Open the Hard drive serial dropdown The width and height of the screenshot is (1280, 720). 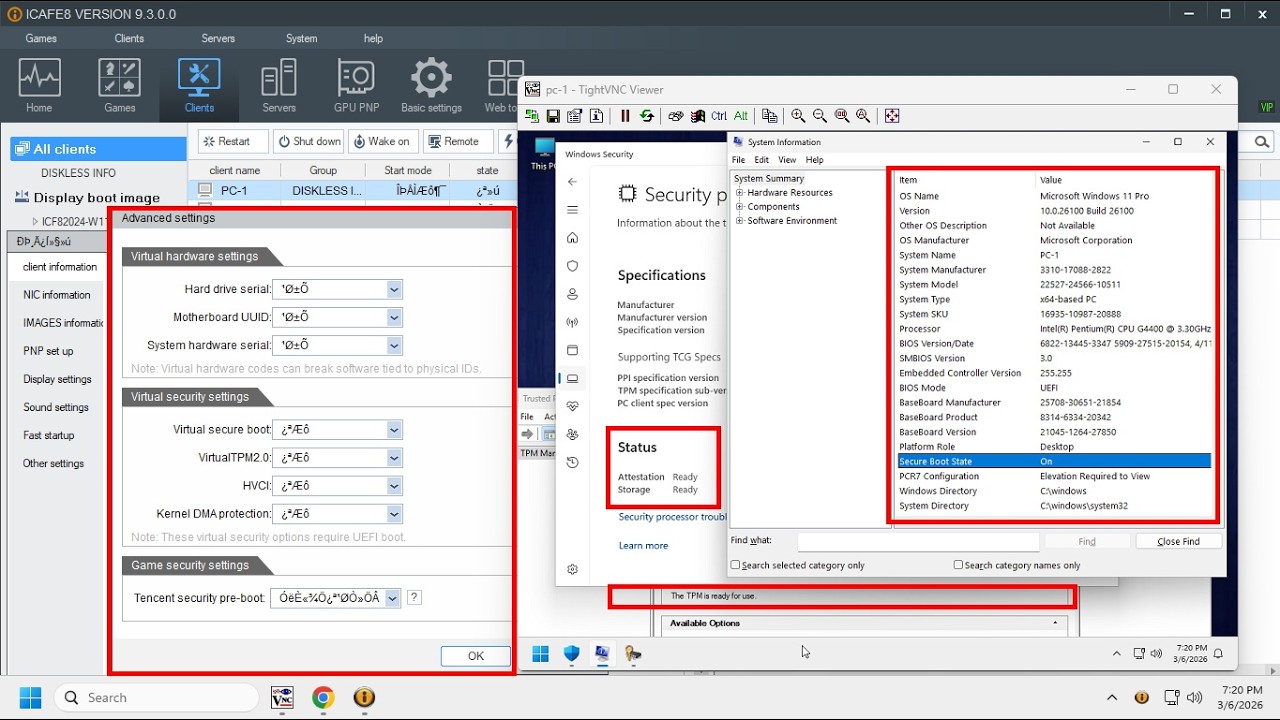tap(394, 289)
